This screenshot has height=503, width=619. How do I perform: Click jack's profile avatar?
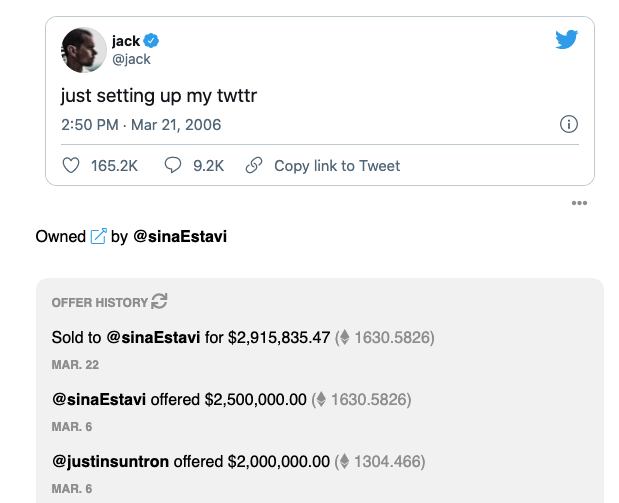pyautogui.click(x=84, y=50)
